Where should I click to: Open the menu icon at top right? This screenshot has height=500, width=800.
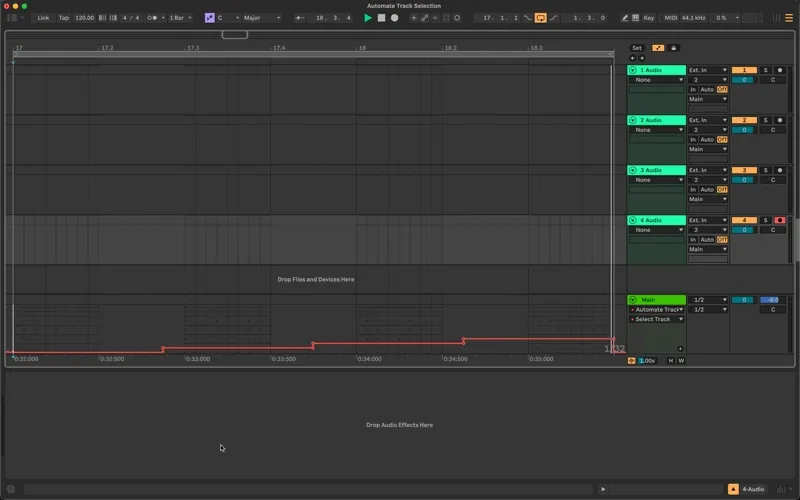[789, 18]
